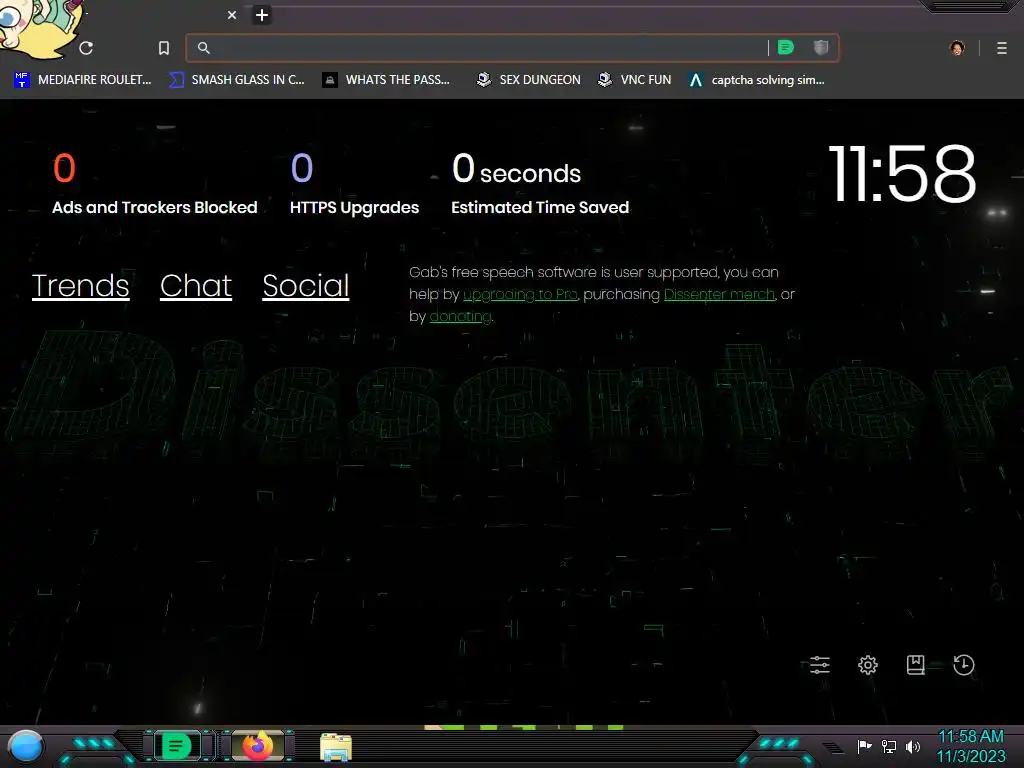The height and width of the screenshot is (768, 1024).
Task: Click the Ads and Trackers Blocked counter
Action: coord(155,184)
